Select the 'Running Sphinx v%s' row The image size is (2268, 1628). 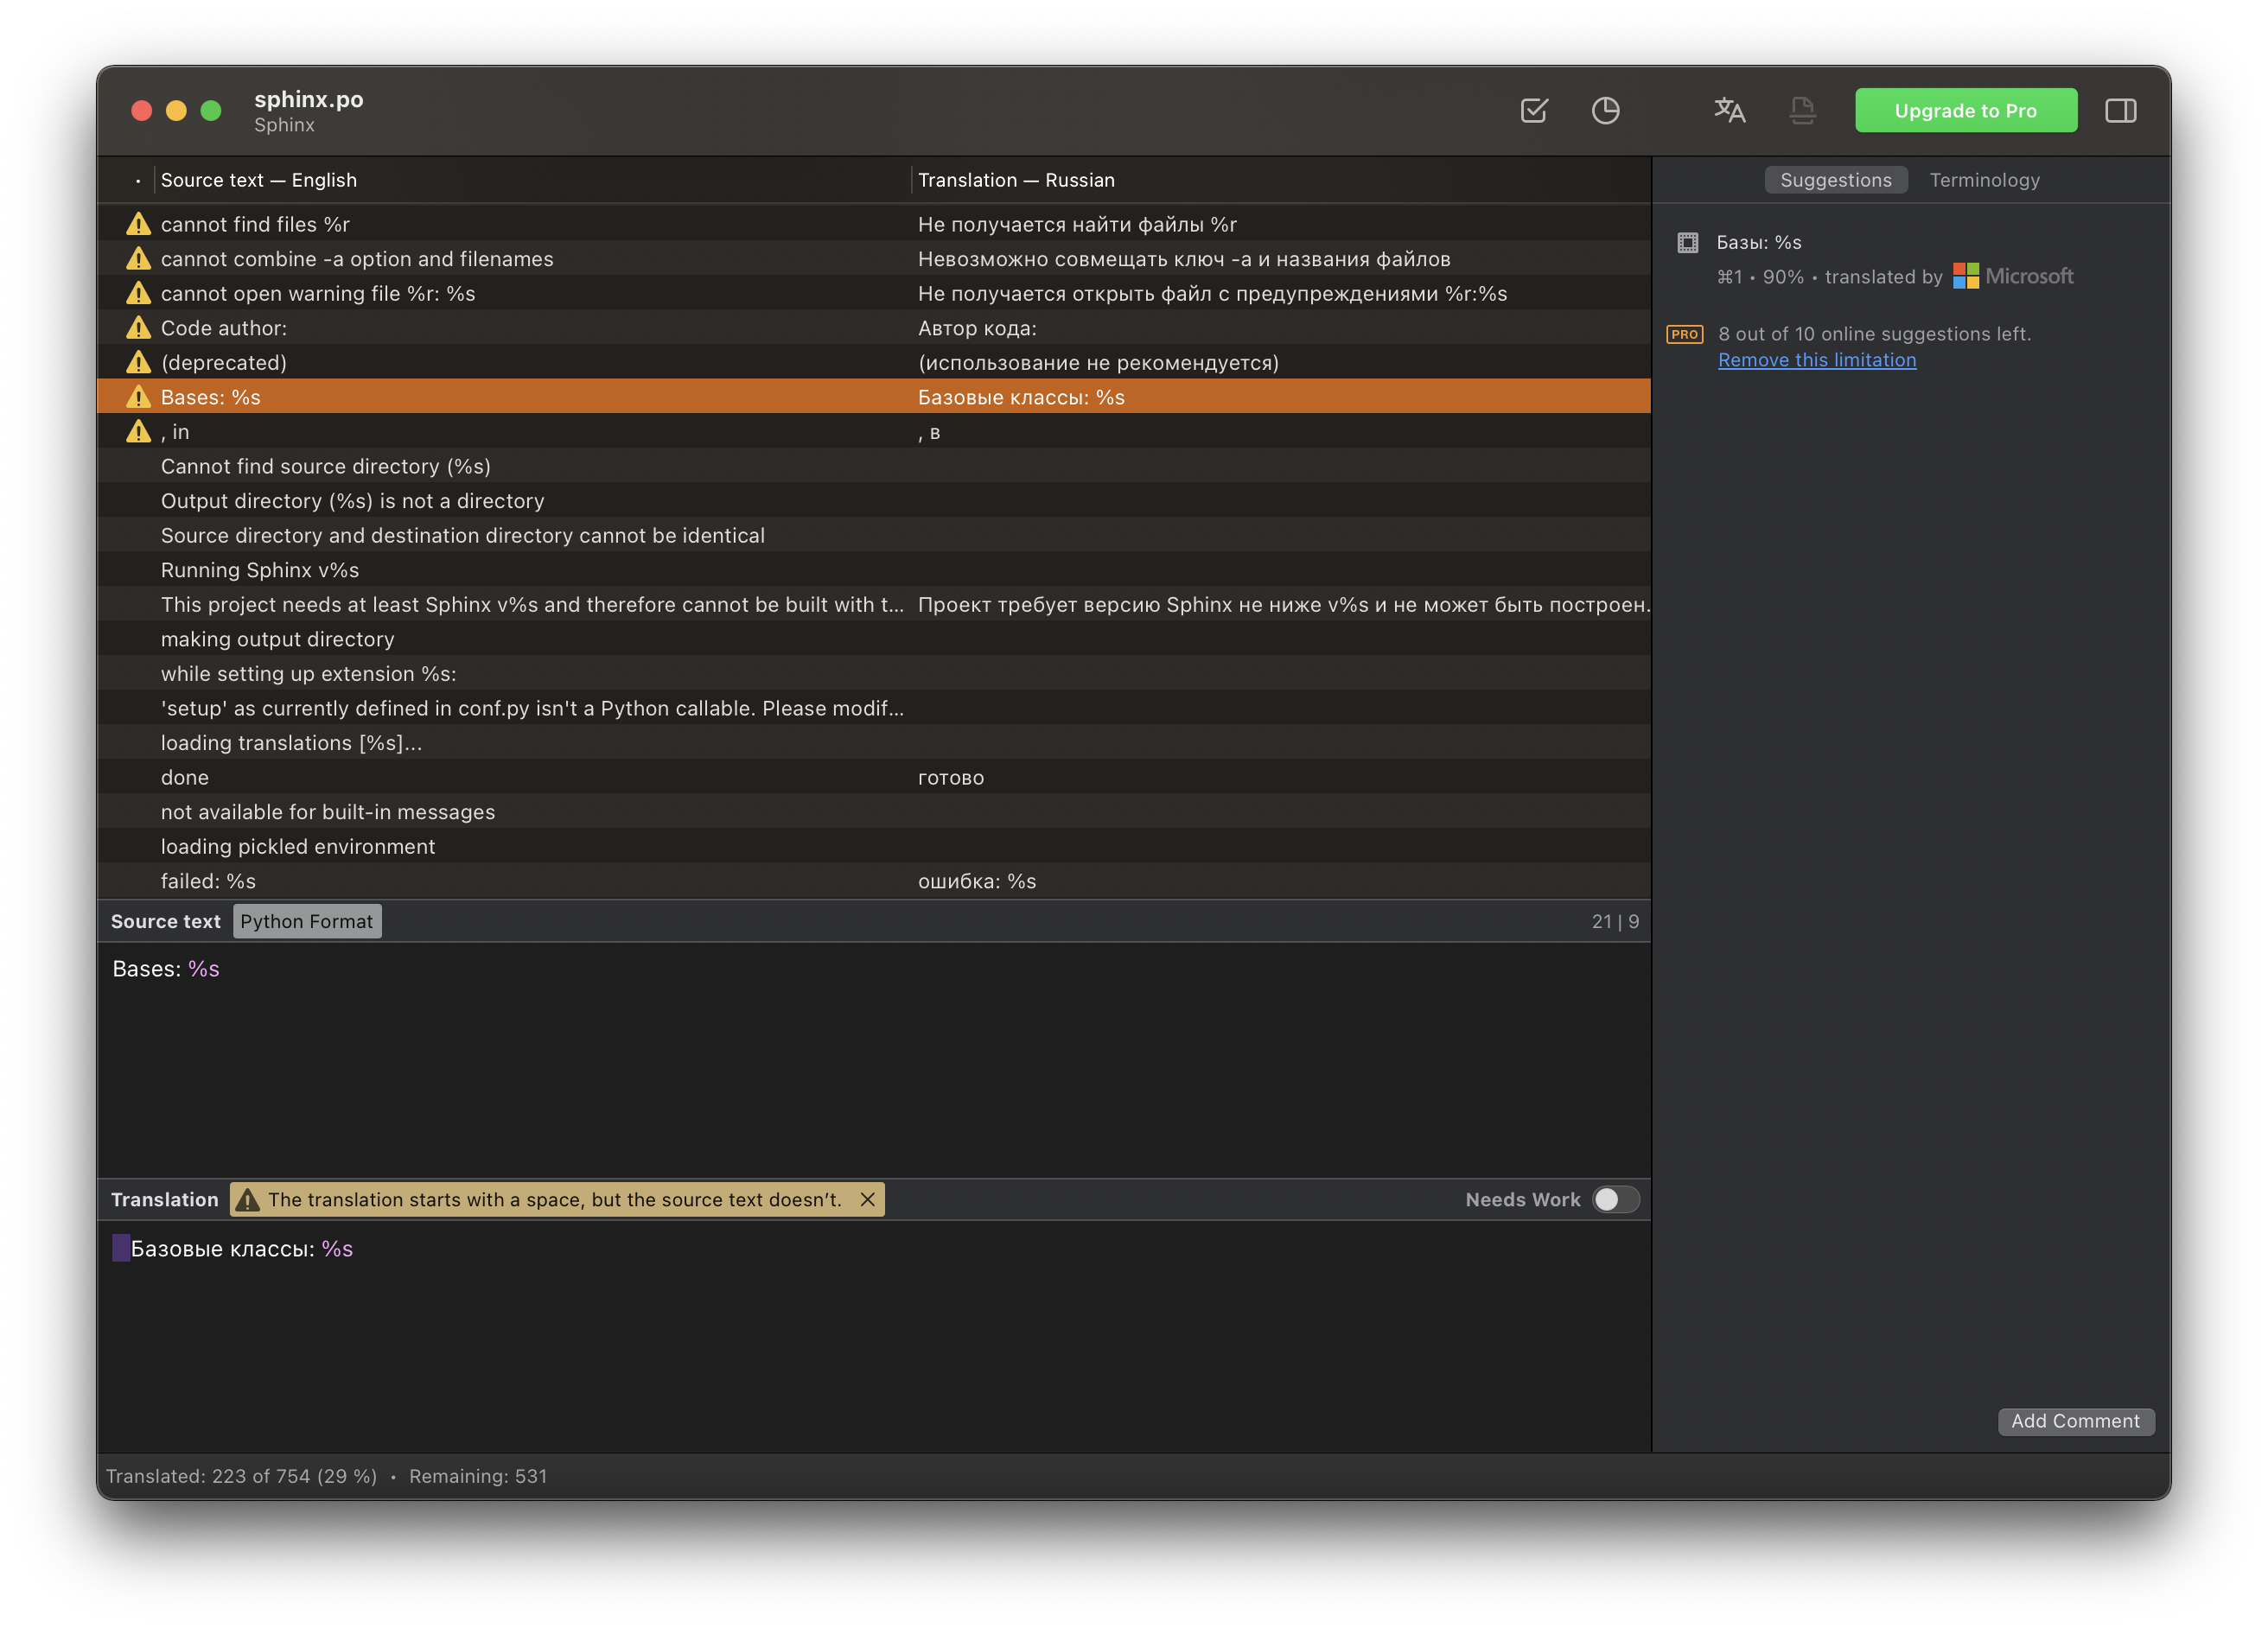pyautogui.click(x=260, y=570)
